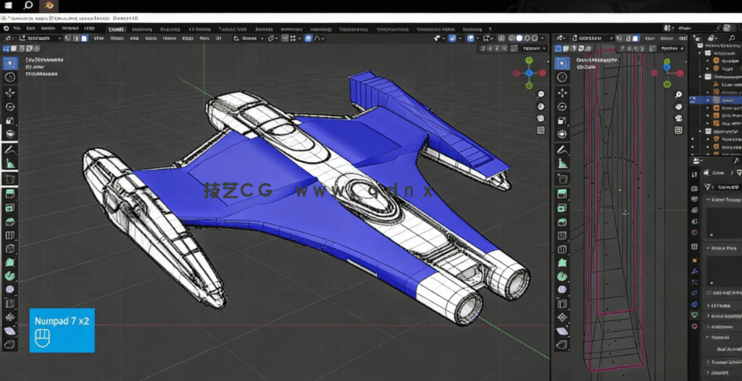Select the Scale tool in right viewport toolbar
The width and height of the screenshot is (742, 381).
[x=562, y=121]
